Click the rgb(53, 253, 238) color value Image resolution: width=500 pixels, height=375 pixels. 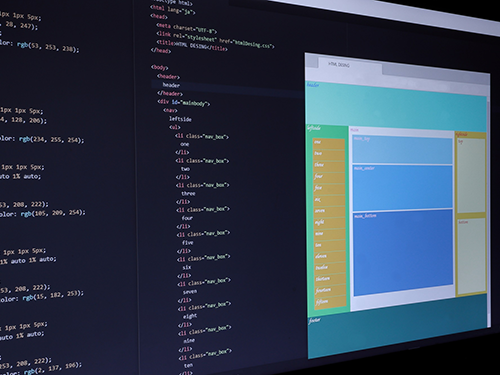coord(48,47)
